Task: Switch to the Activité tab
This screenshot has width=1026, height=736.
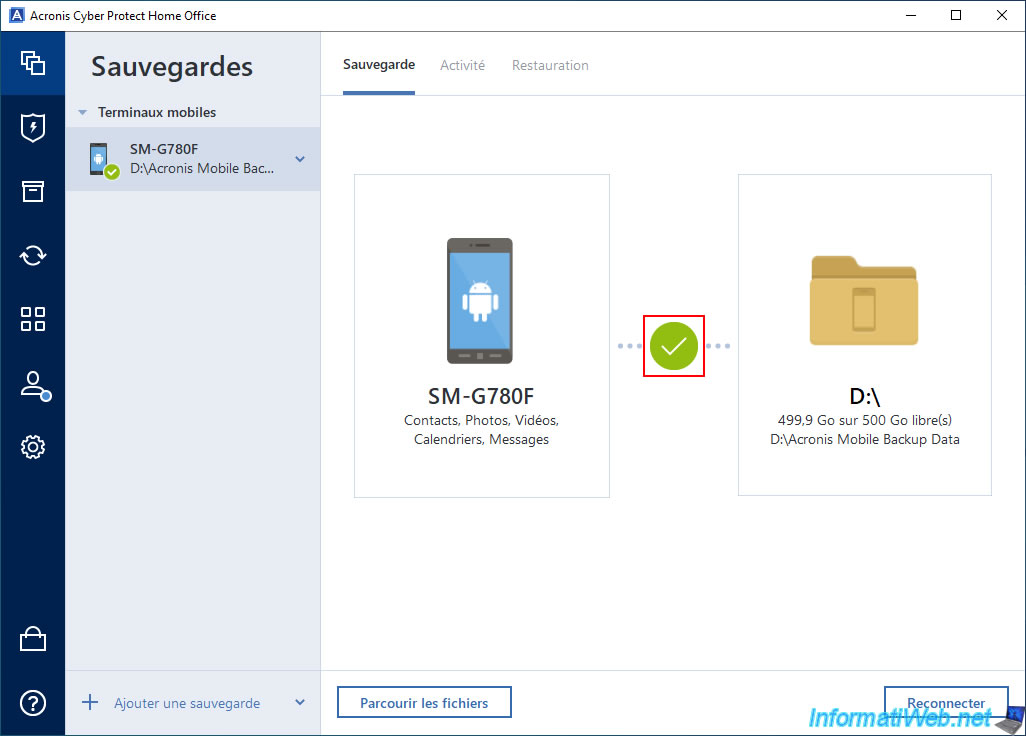Action: click(x=463, y=65)
